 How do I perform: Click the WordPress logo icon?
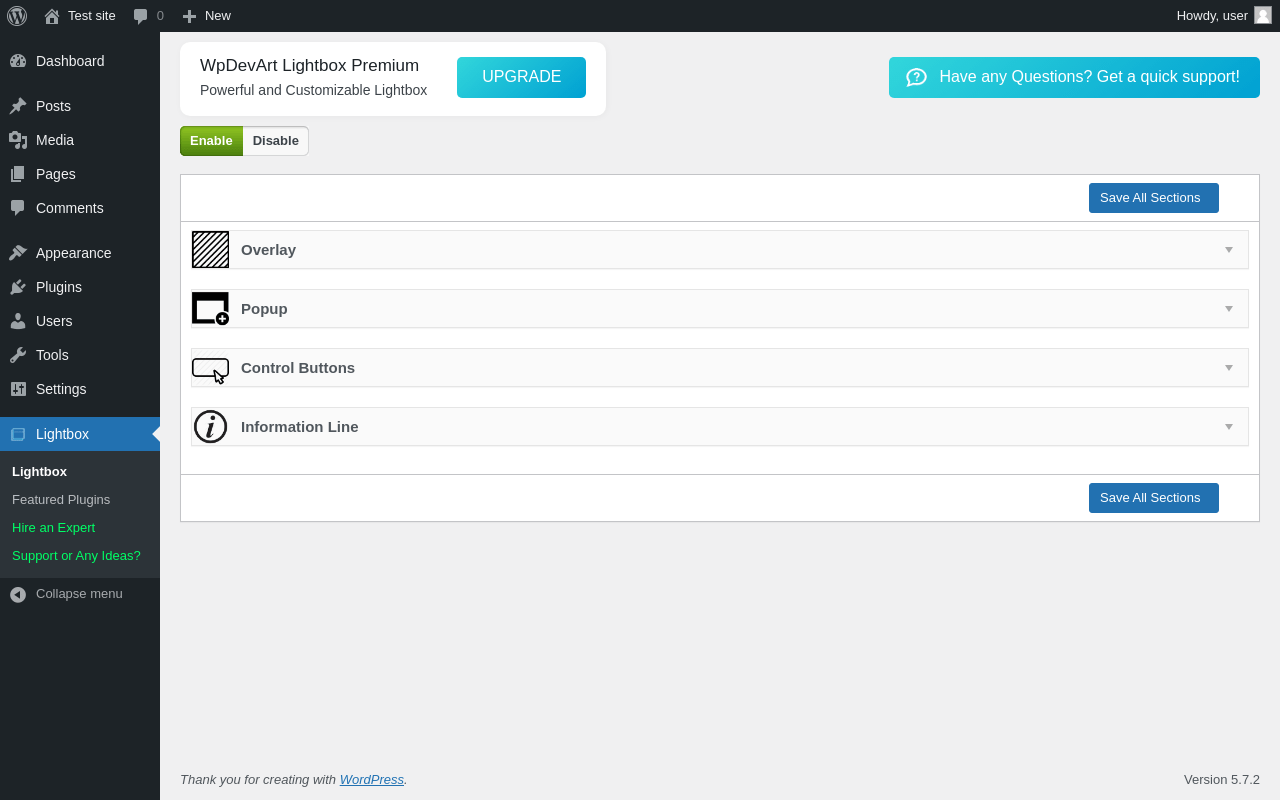point(17,16)
